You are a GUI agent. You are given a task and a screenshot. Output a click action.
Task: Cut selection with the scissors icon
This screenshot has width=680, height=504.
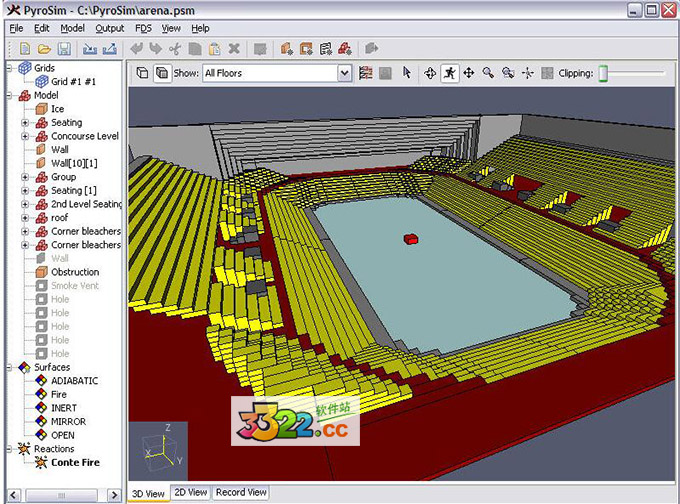[175, 49]
